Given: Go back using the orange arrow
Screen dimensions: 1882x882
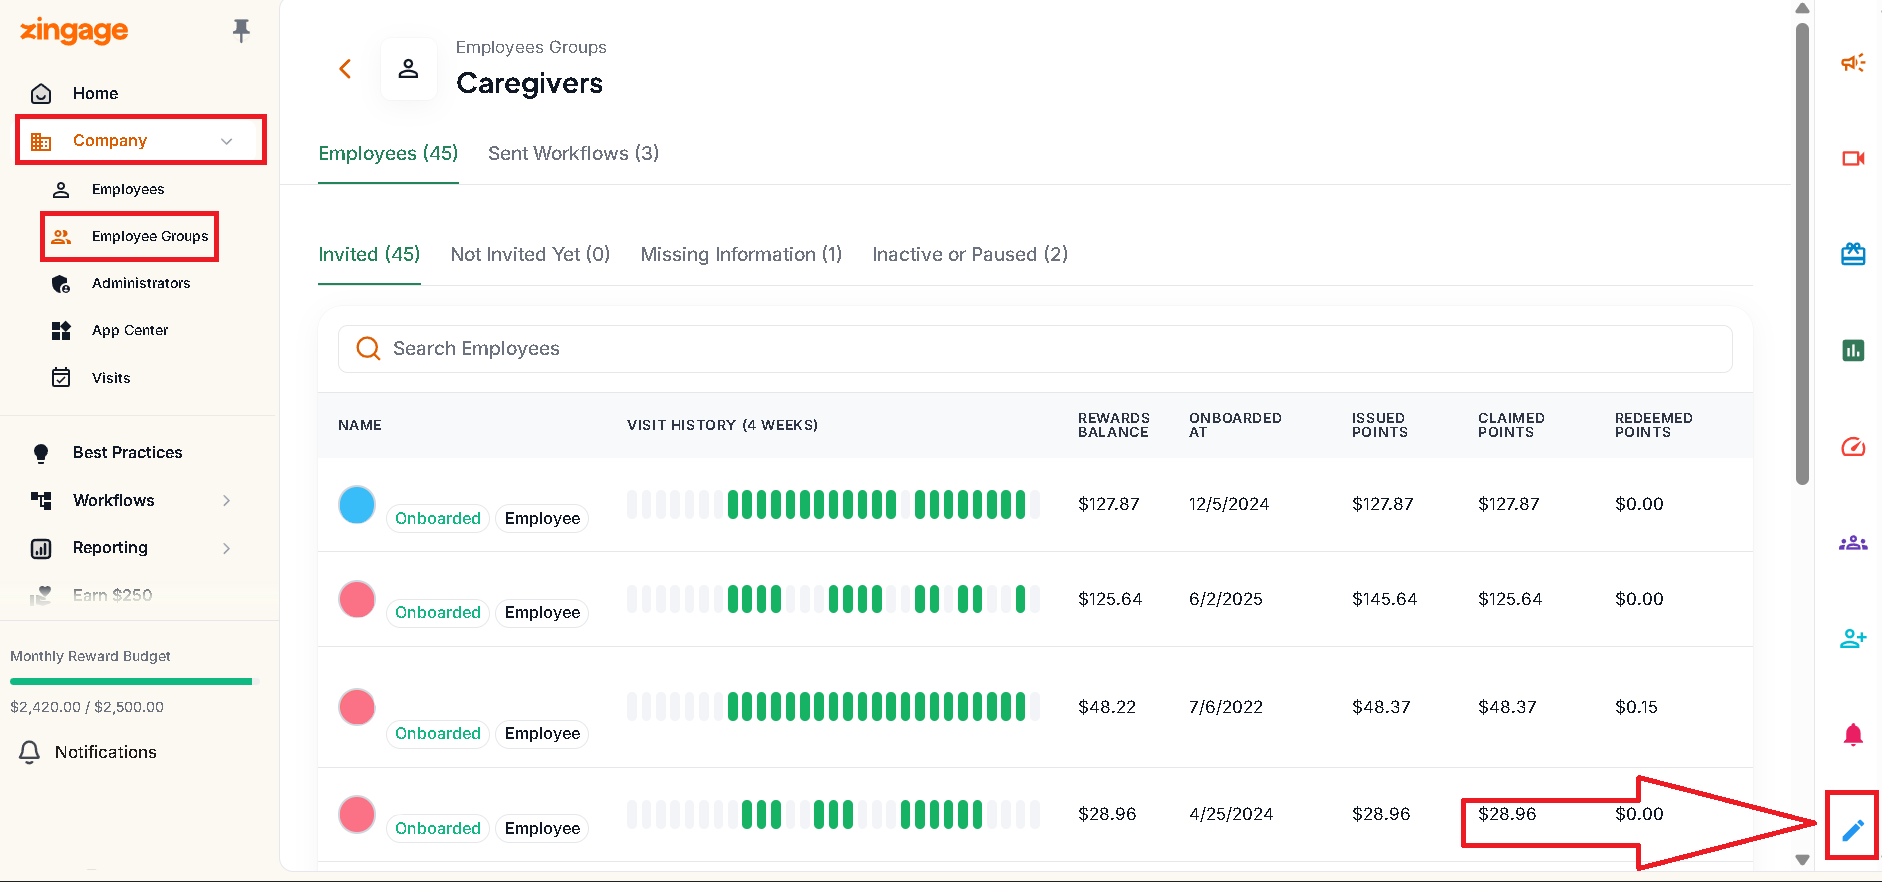Looking at the screenshot, I should click(x=345, y=69).
